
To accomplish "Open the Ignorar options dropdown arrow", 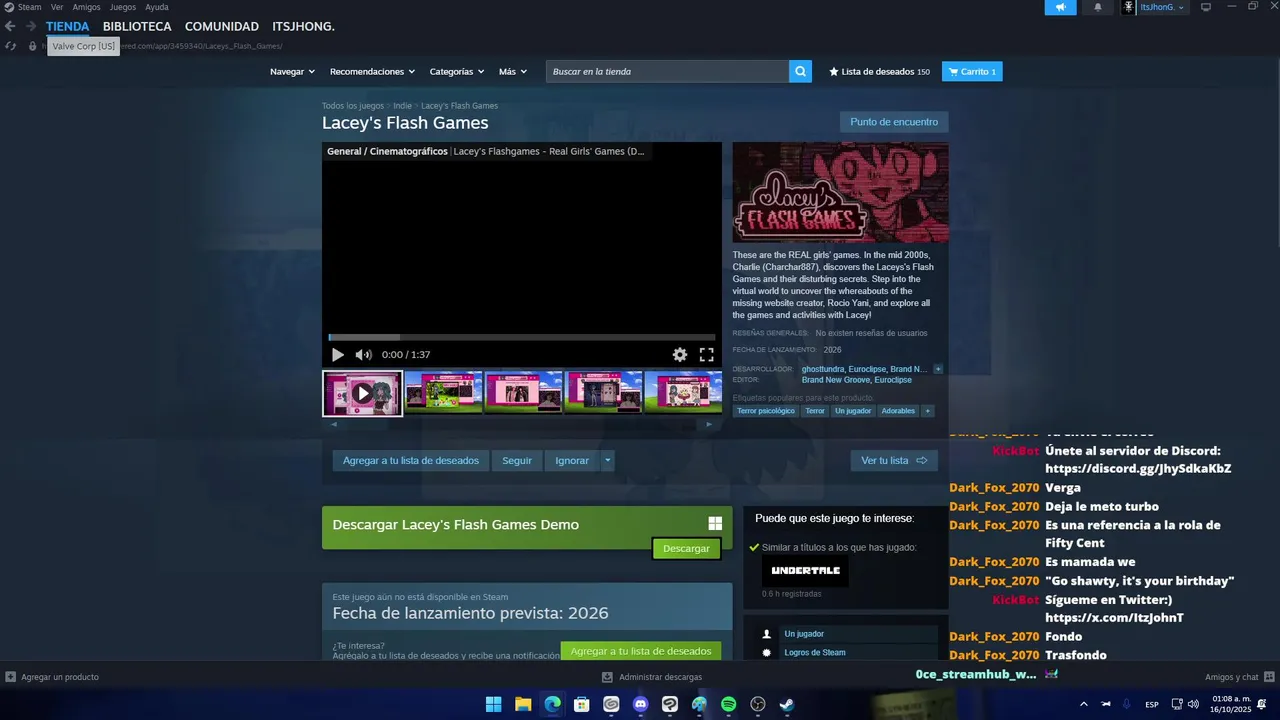I will coord(607,461).
